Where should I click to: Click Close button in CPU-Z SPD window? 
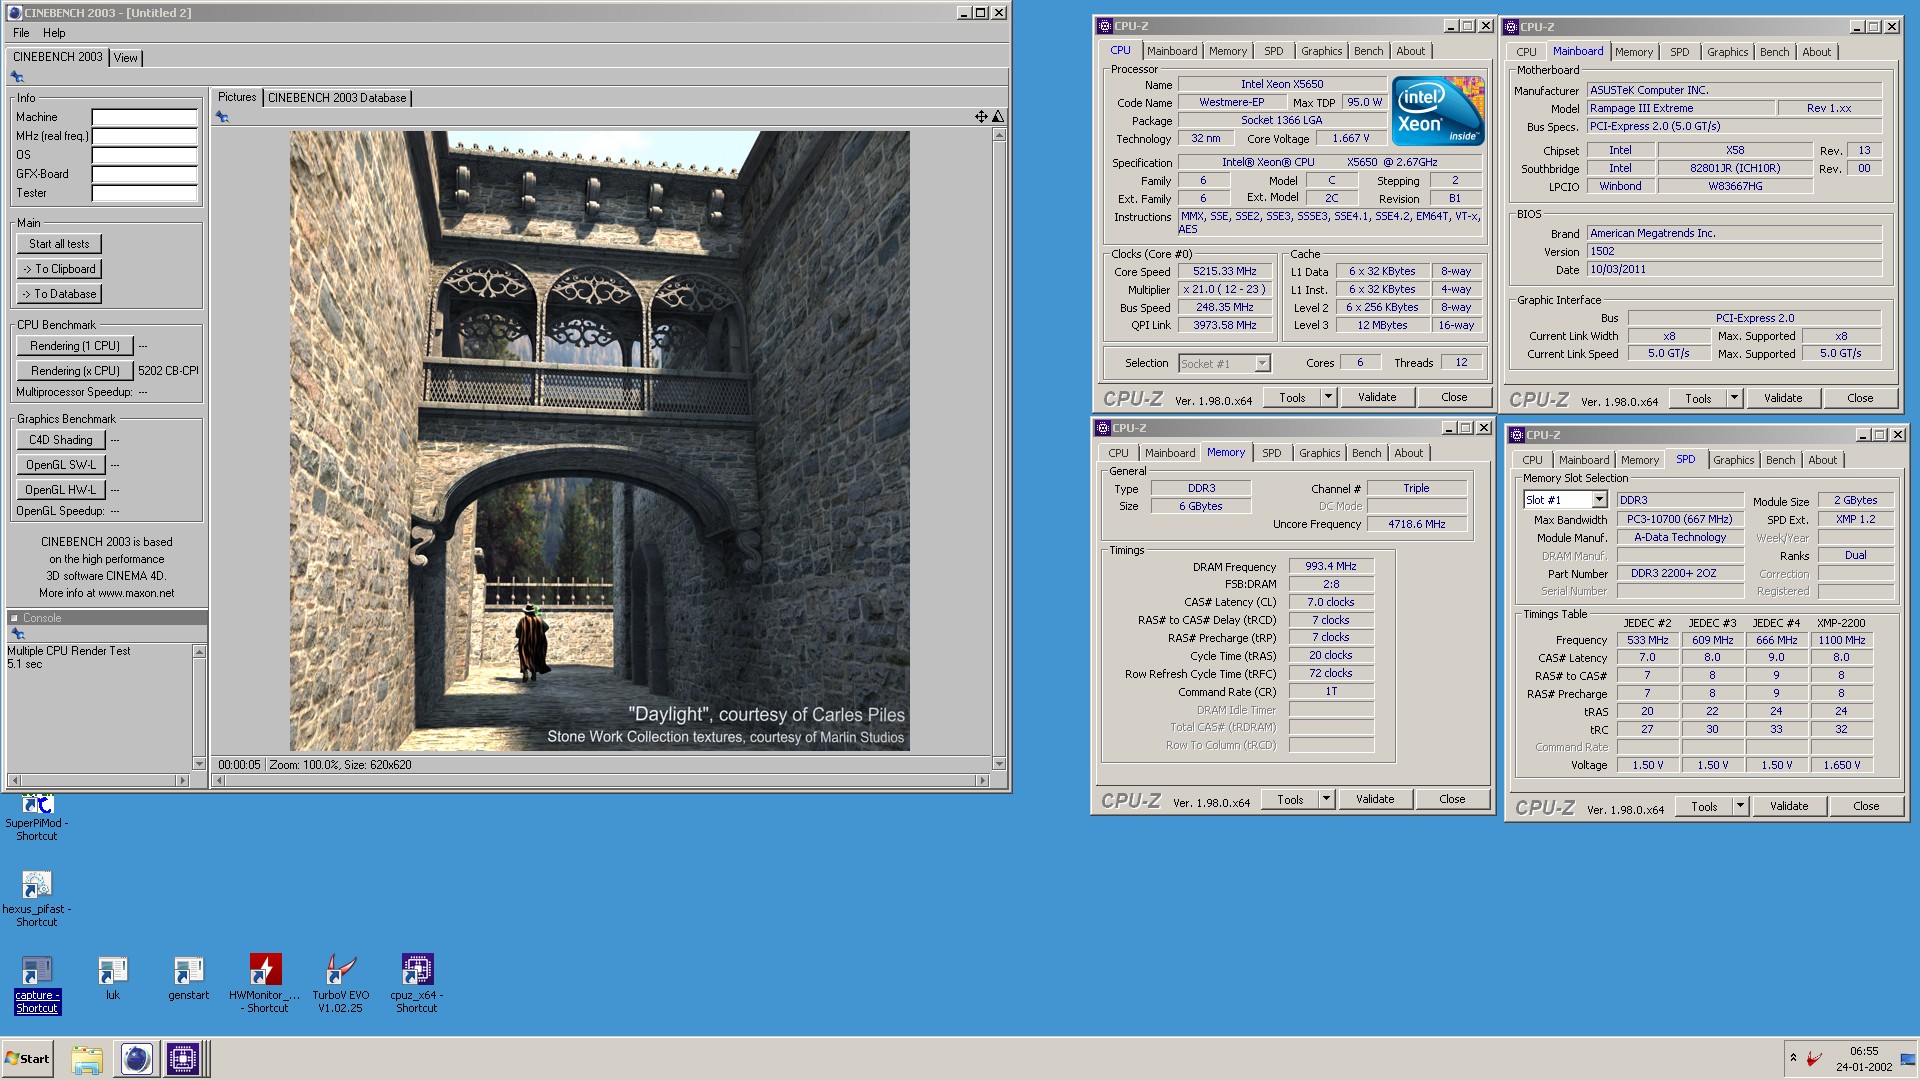coord(1866,806)
